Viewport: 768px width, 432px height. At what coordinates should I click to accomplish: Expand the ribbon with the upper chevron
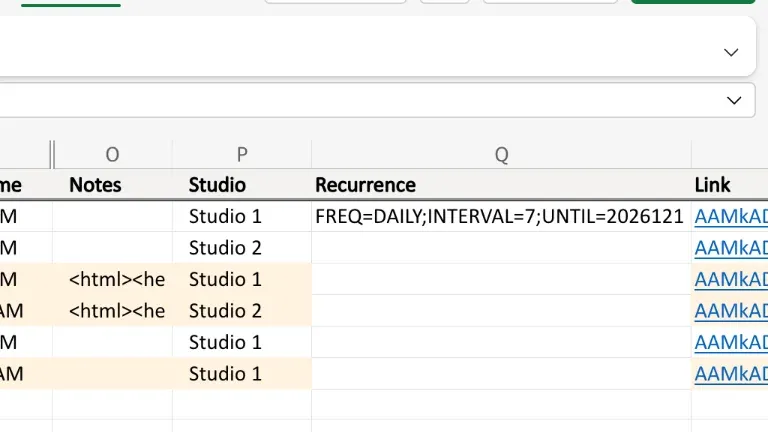click(x=731, y=52)
